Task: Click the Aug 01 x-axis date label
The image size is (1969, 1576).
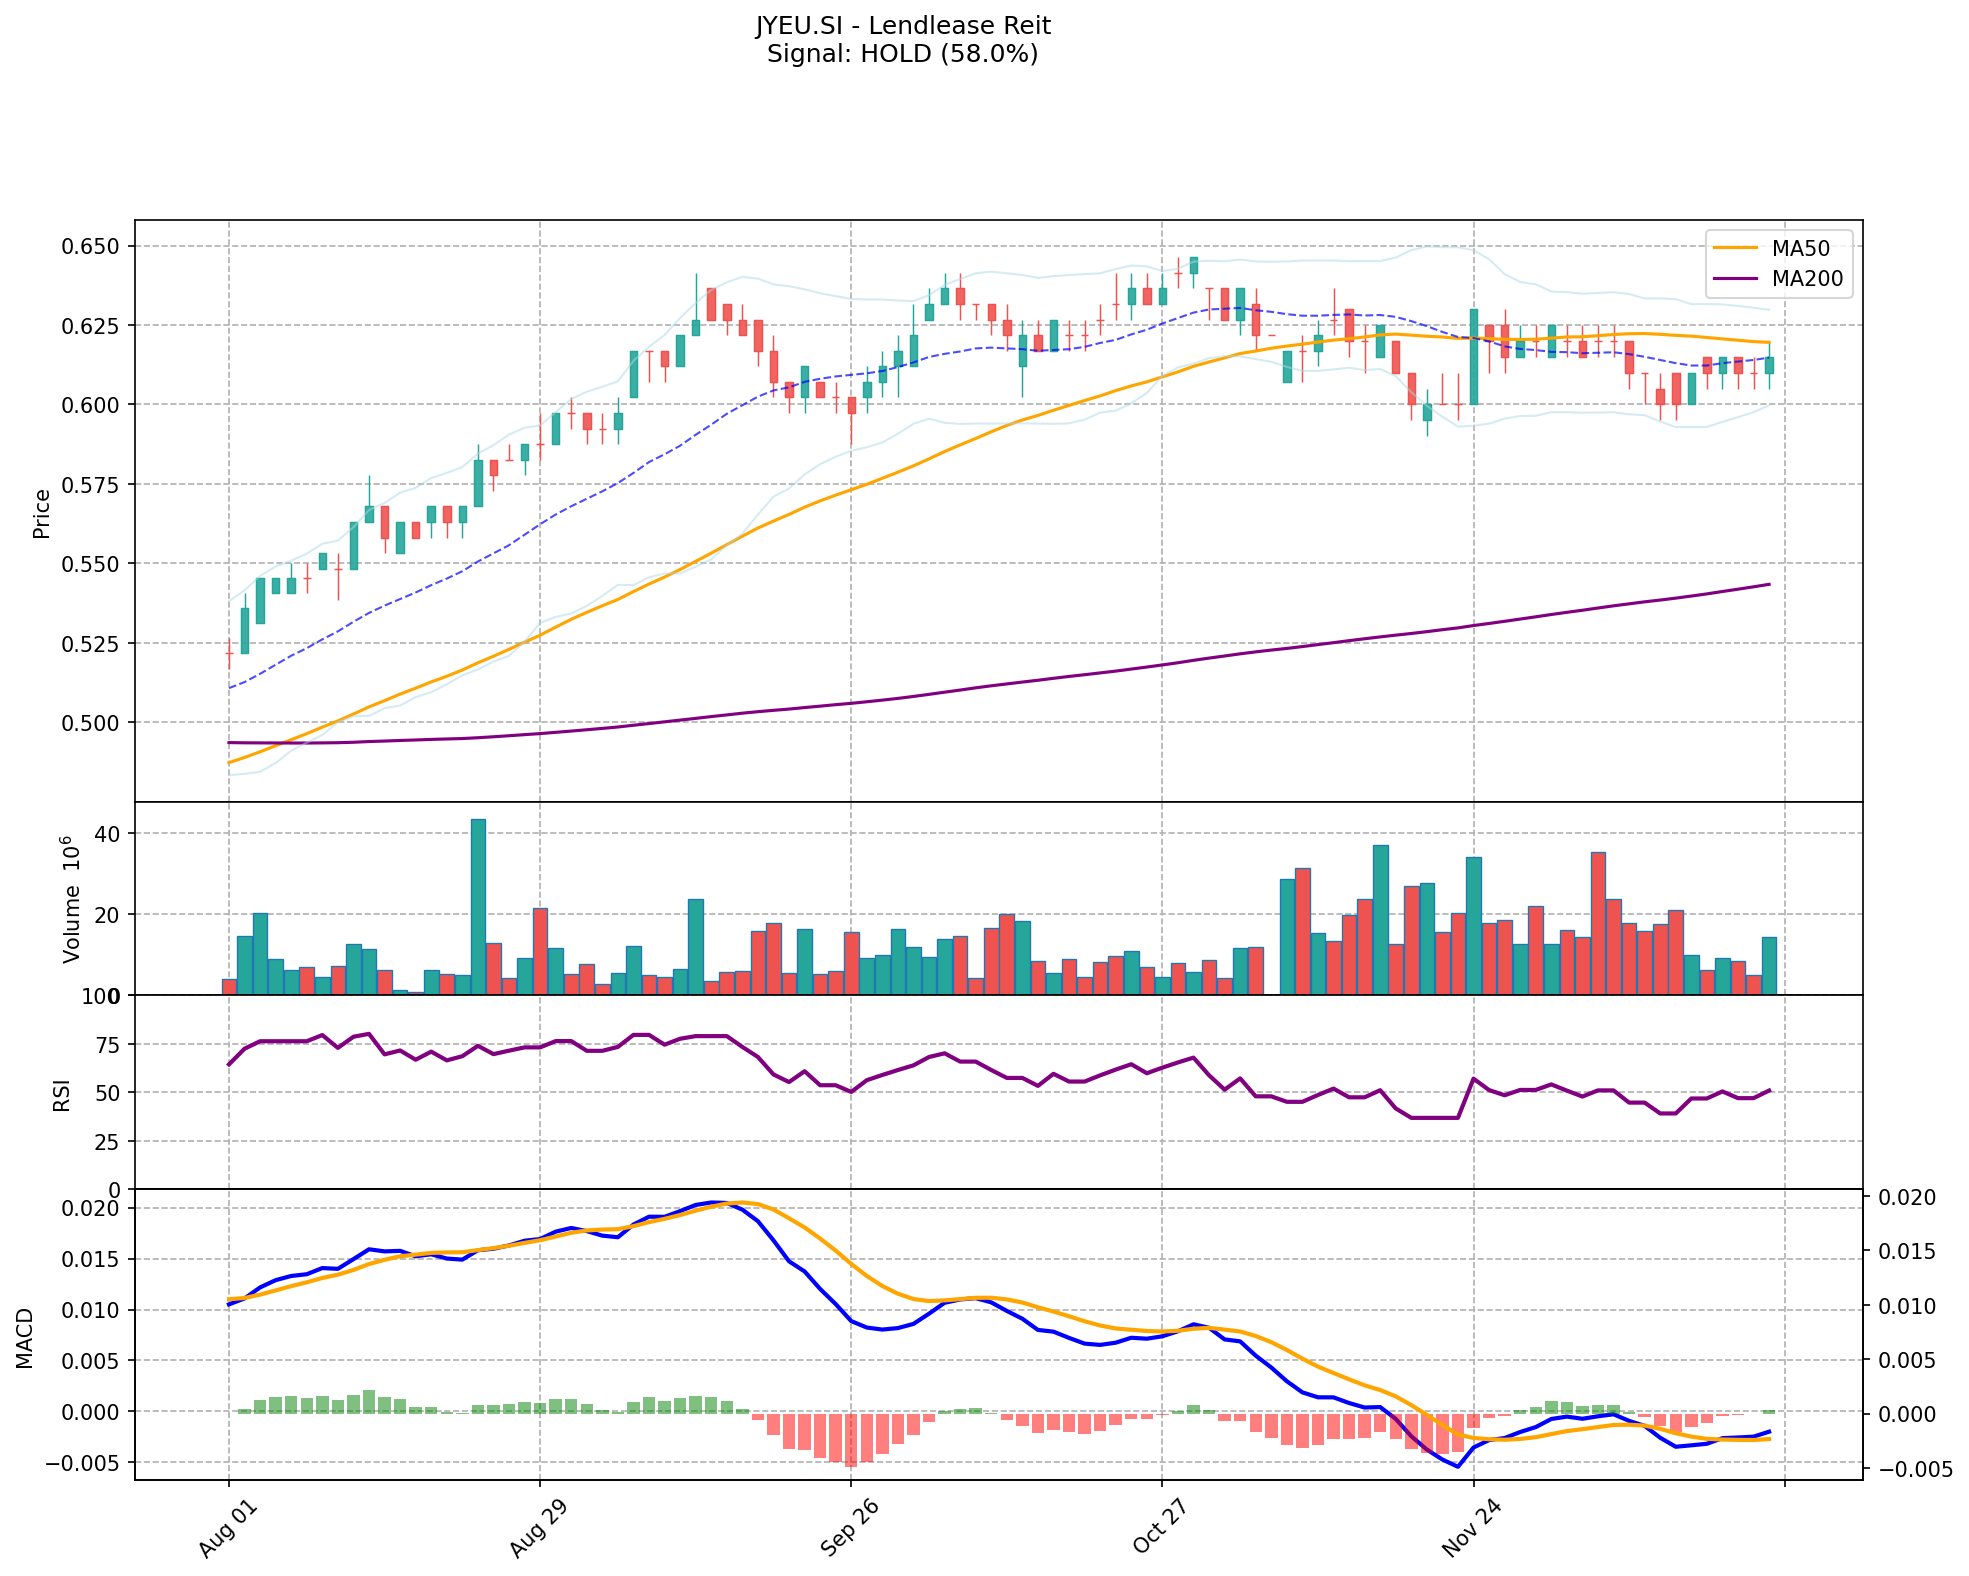Action: 227,1530
